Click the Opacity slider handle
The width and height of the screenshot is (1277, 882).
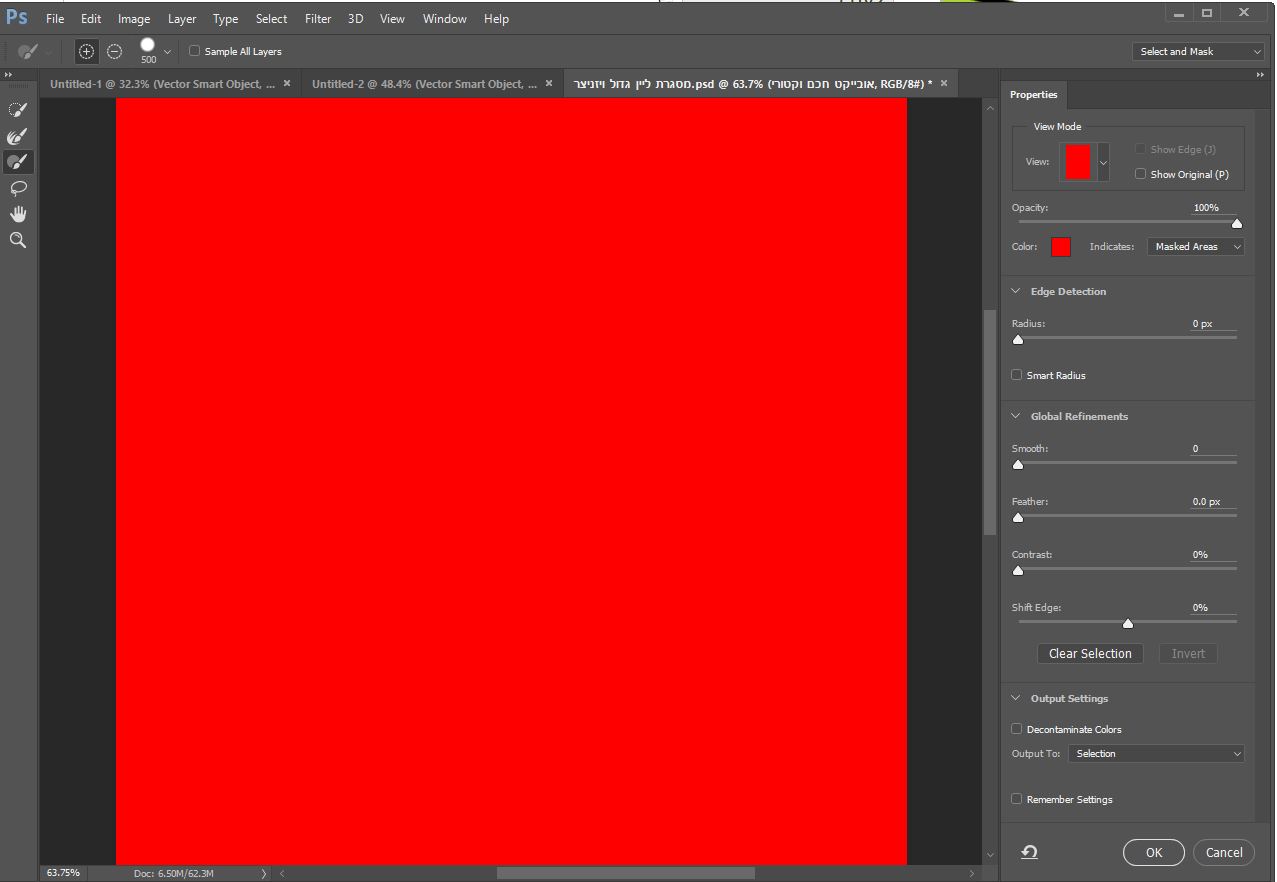[x=1237, y=223]
